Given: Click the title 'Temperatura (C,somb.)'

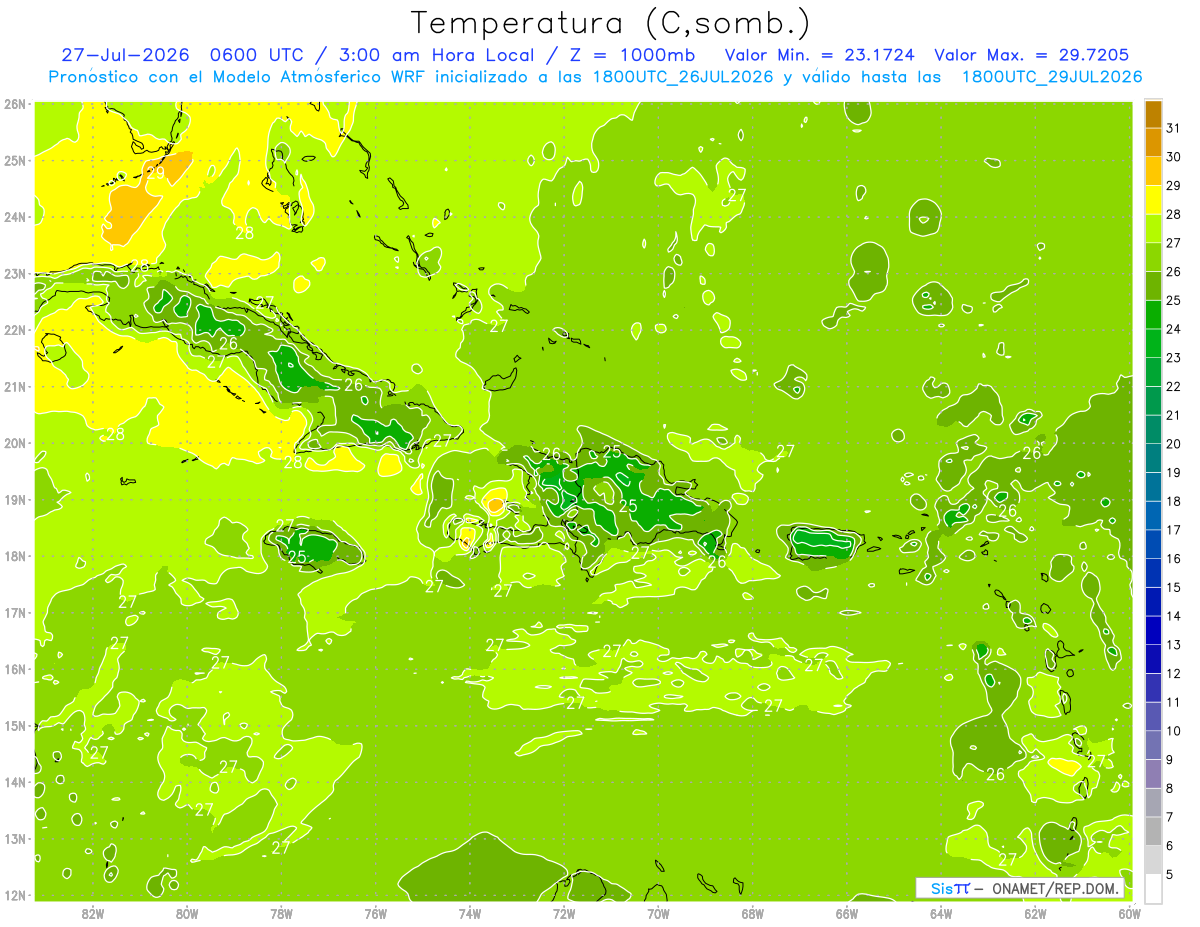Looking at the screenshot, I should coord(611,22).
